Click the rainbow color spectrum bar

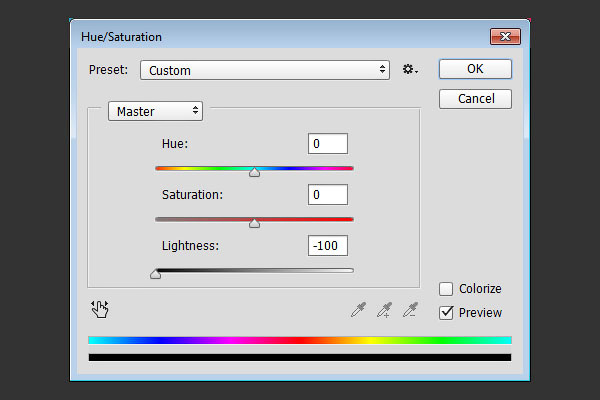coord(300,340)
